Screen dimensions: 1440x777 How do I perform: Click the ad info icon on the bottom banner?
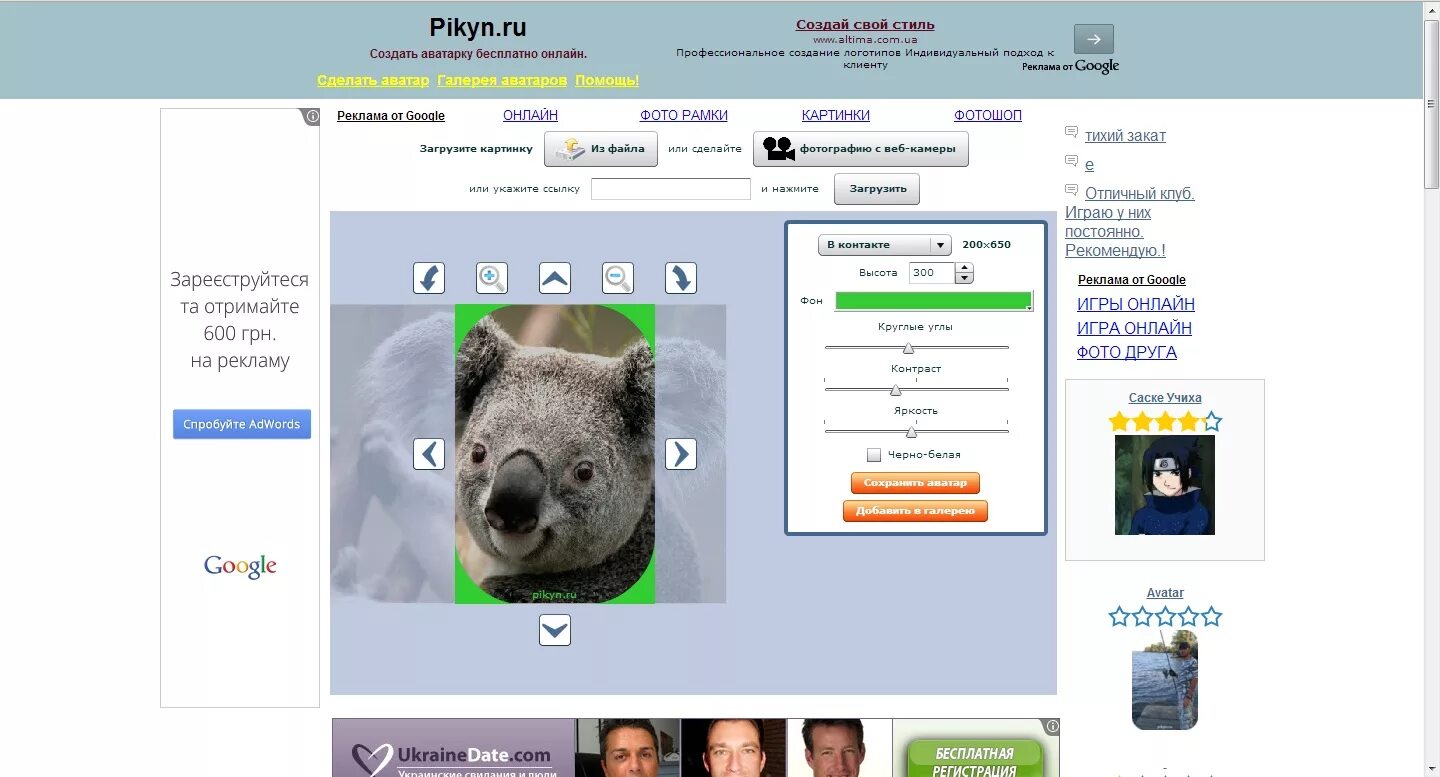click(1052, 726)
